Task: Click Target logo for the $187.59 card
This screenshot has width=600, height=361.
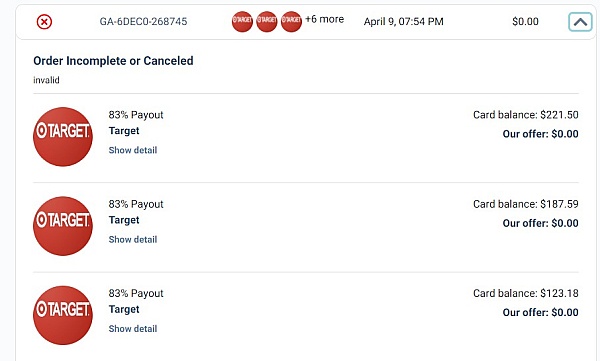Action: click(63, 226)
